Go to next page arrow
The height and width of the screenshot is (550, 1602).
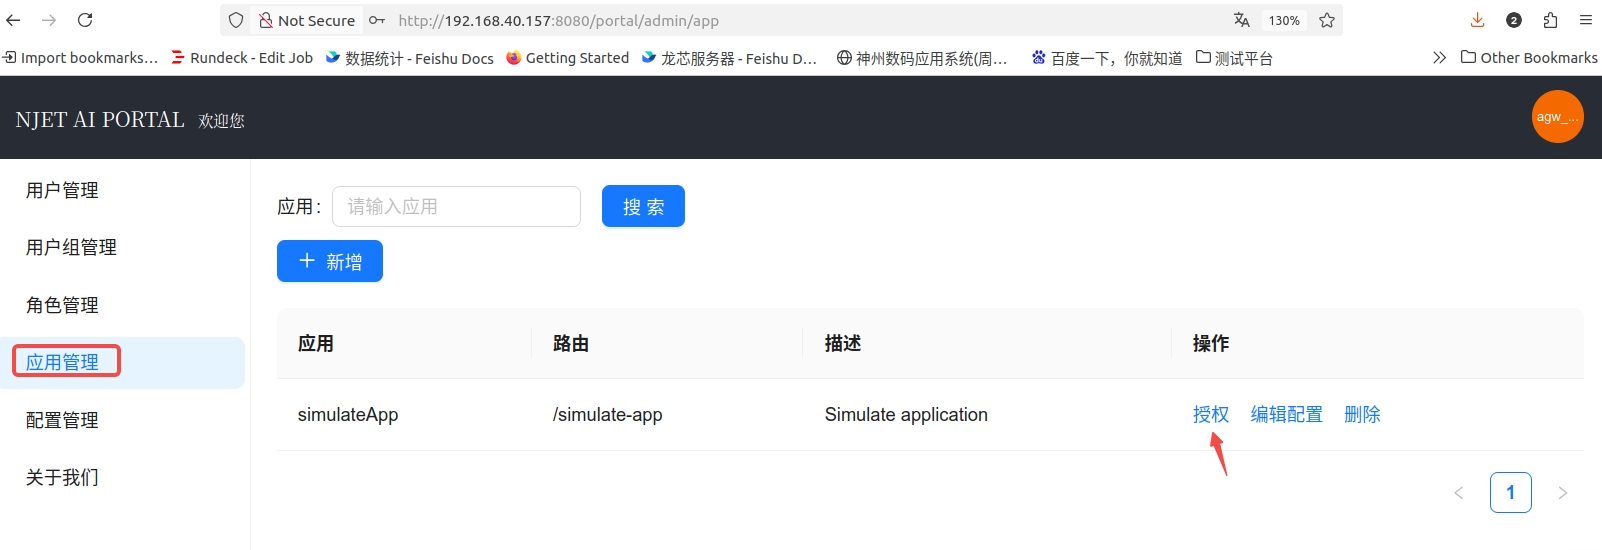[x=1562, y=493]
